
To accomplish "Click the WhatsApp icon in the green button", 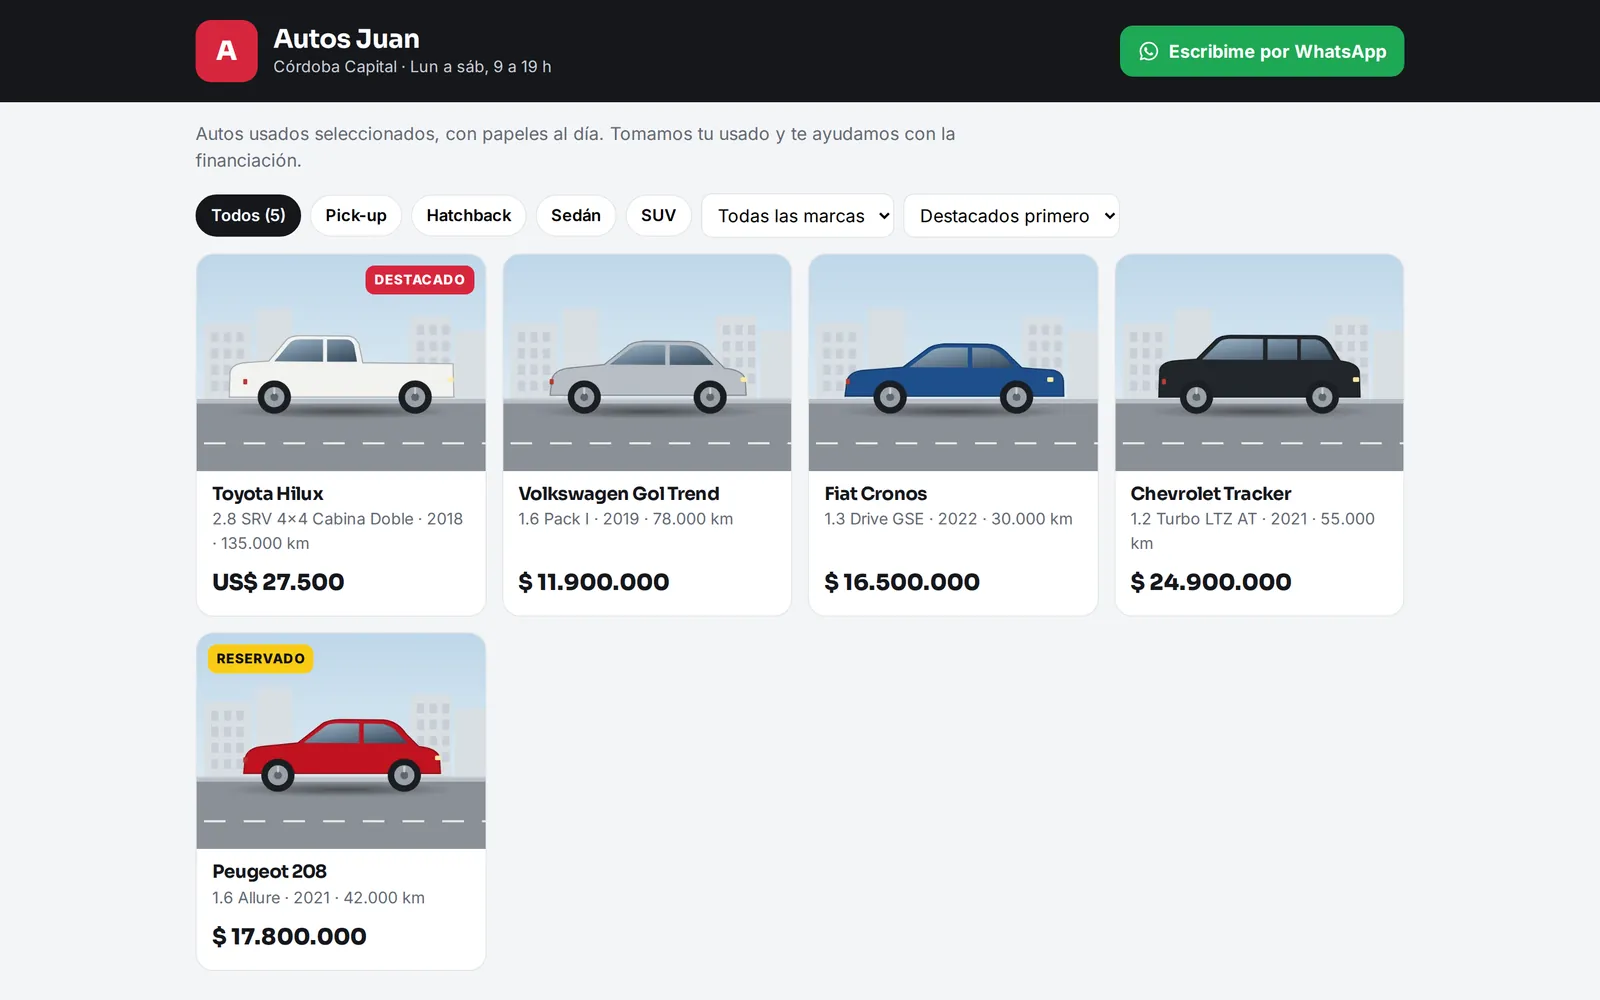I will click(1149, 51).
